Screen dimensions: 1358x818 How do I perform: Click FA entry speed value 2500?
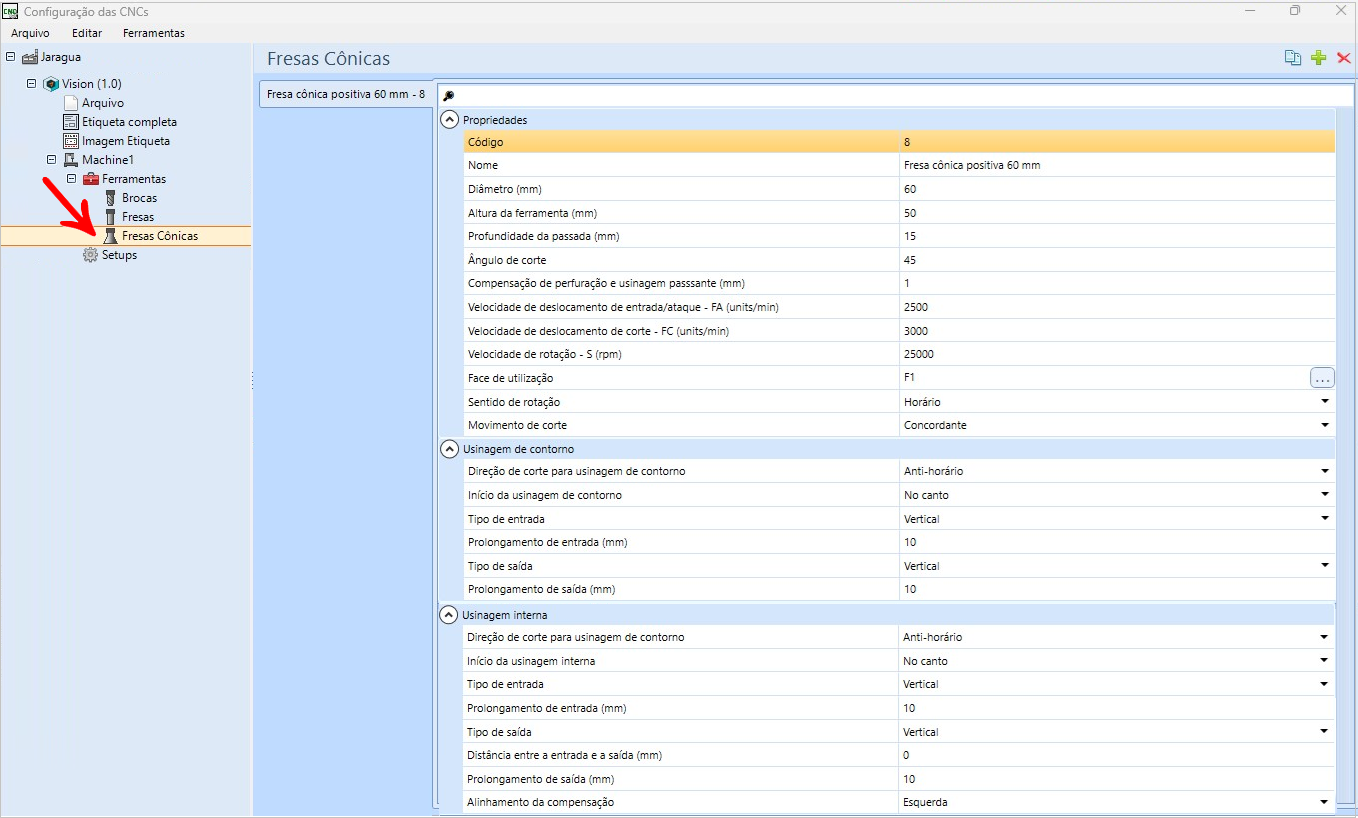click(1117, 307)
